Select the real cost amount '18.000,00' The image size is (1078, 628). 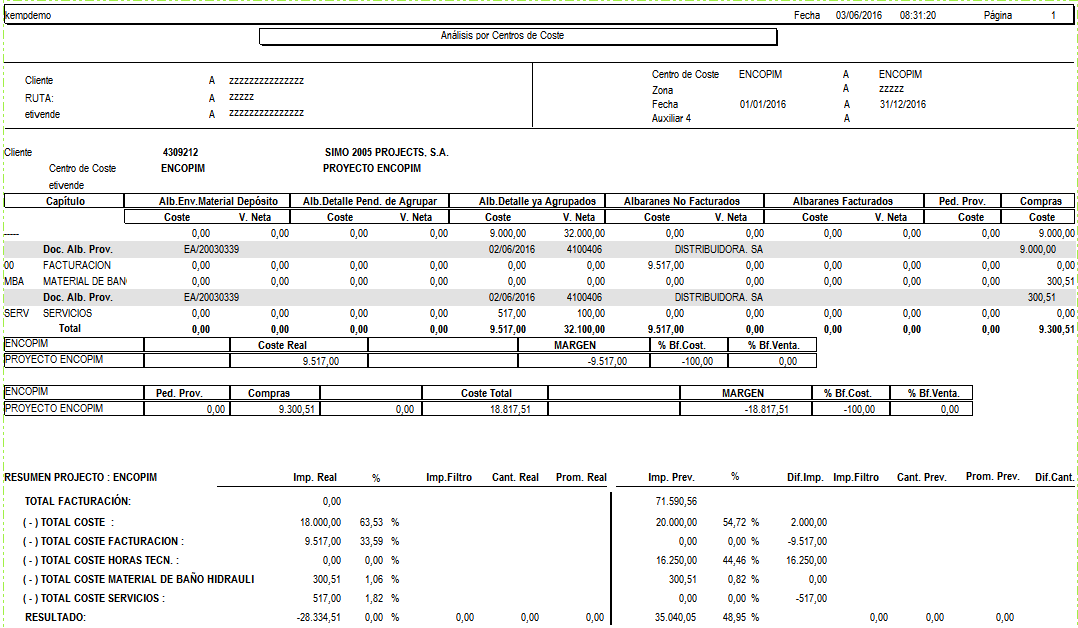[x=320, y=523]
